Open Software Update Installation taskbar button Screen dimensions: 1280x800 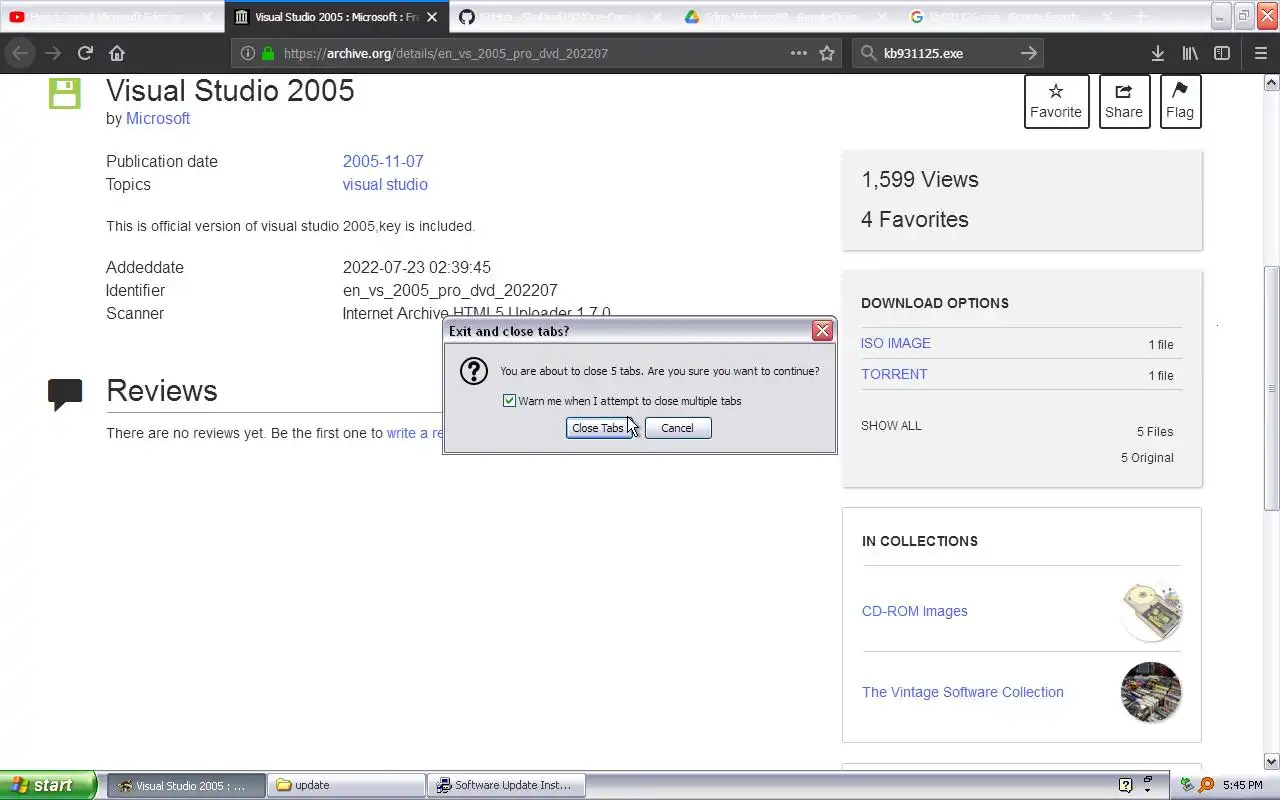(x=506, y=785)
